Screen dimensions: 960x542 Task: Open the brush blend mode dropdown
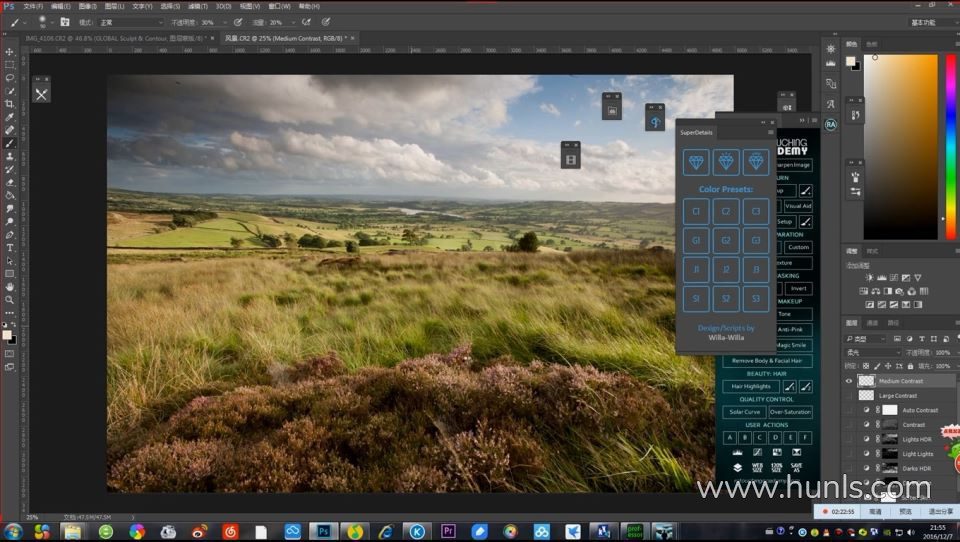pyautogui.click(x=131, y=22)
